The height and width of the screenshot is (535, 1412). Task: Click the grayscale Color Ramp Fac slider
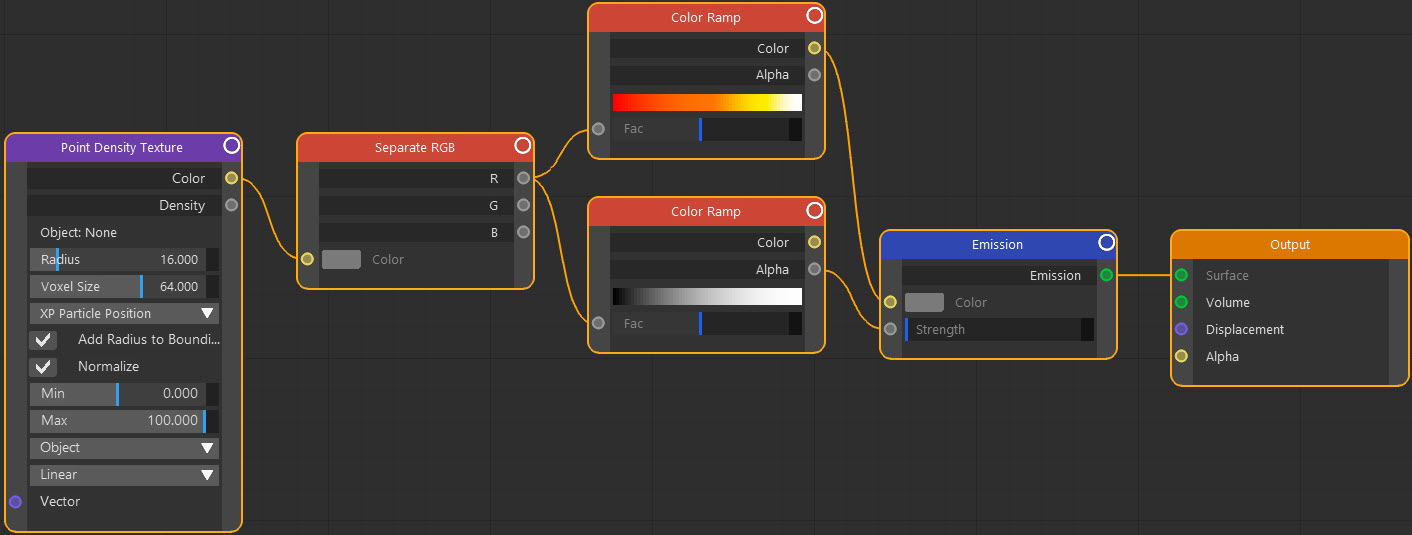coord(707,323)
